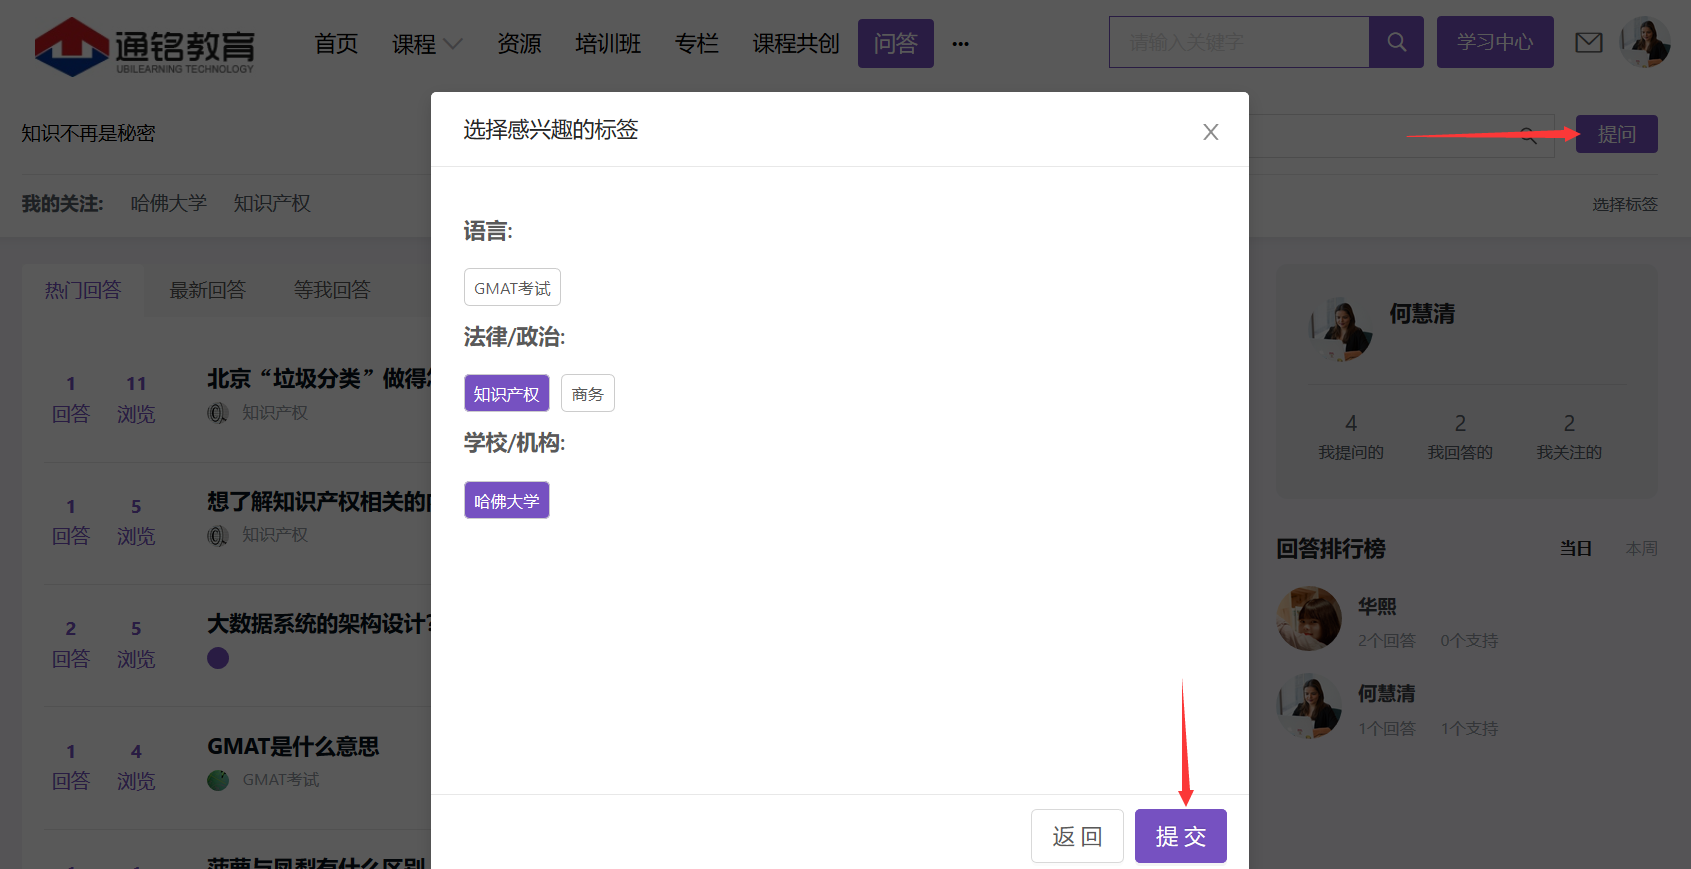Click green avatar next to GMAT考试 tag
This screenshot has width=1691, height=869.
[x=218, y=780]
